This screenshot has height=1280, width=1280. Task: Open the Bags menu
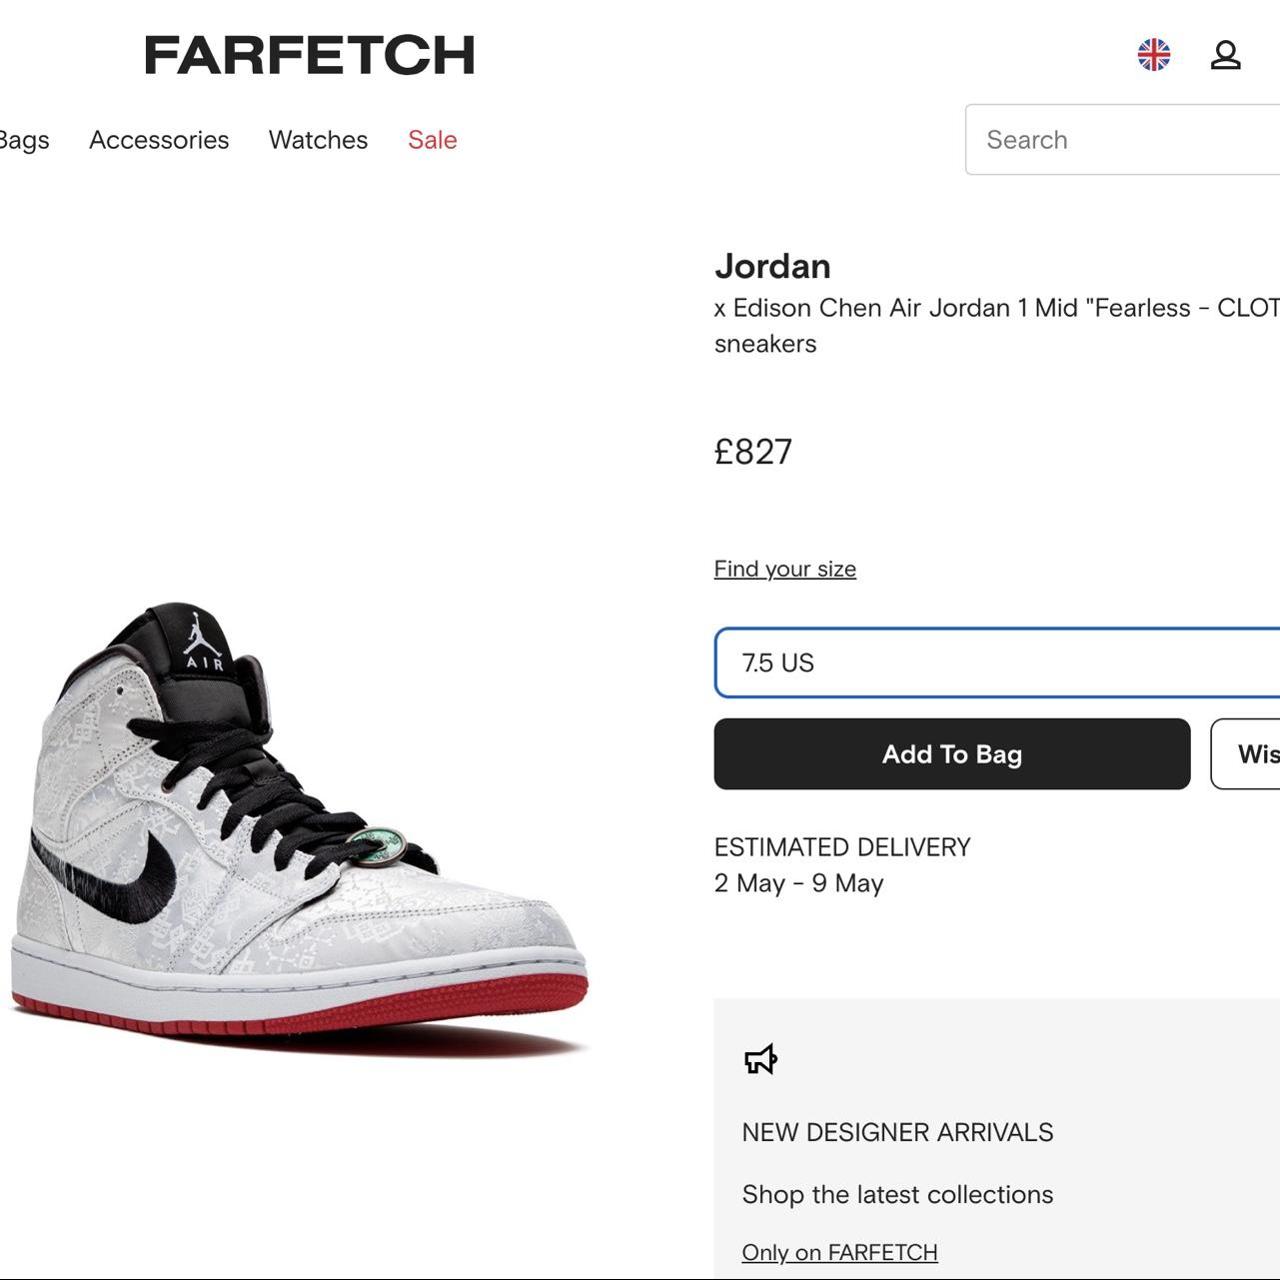pos(24,140)
